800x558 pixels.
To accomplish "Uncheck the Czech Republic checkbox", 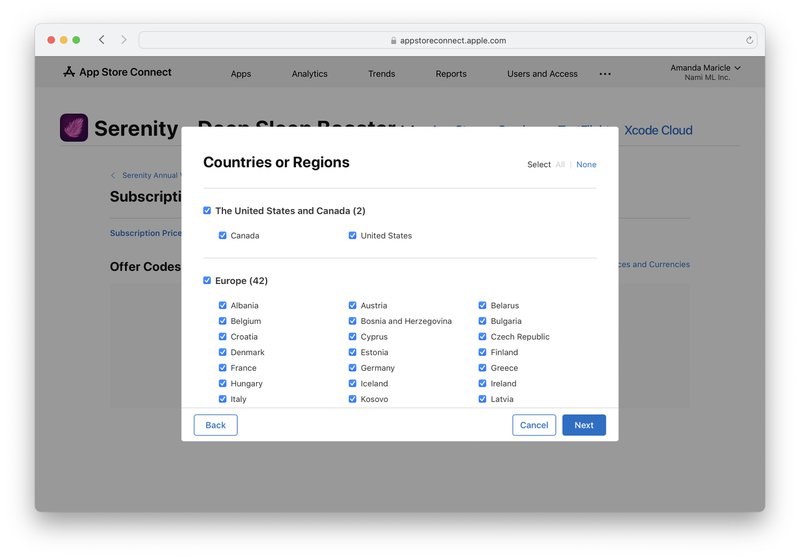I will pyautogui.click(x=482, y=336).
